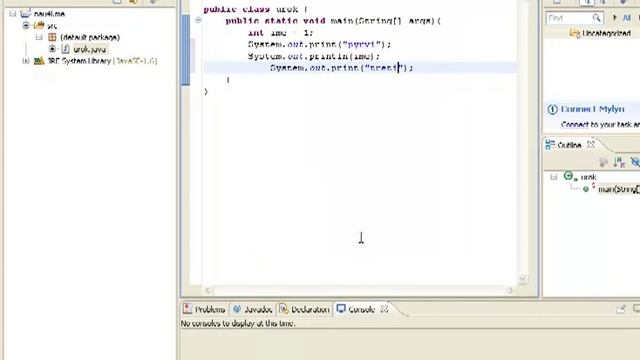The image size is (640, 360).
Task: Switch to the Declaration tab
Action: 305,309
